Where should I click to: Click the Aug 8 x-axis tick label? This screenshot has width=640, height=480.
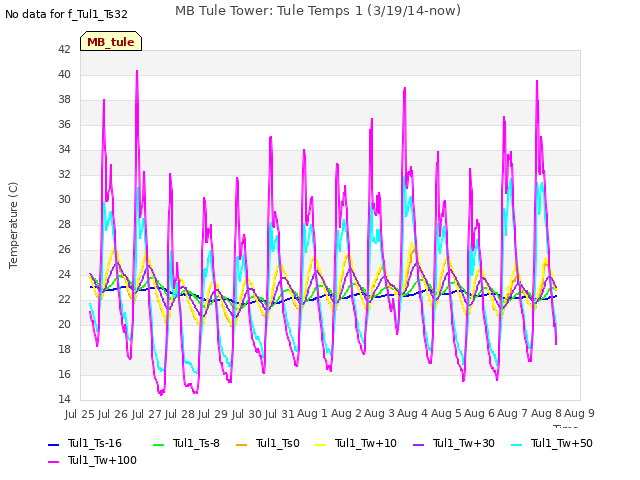[546, 413]
